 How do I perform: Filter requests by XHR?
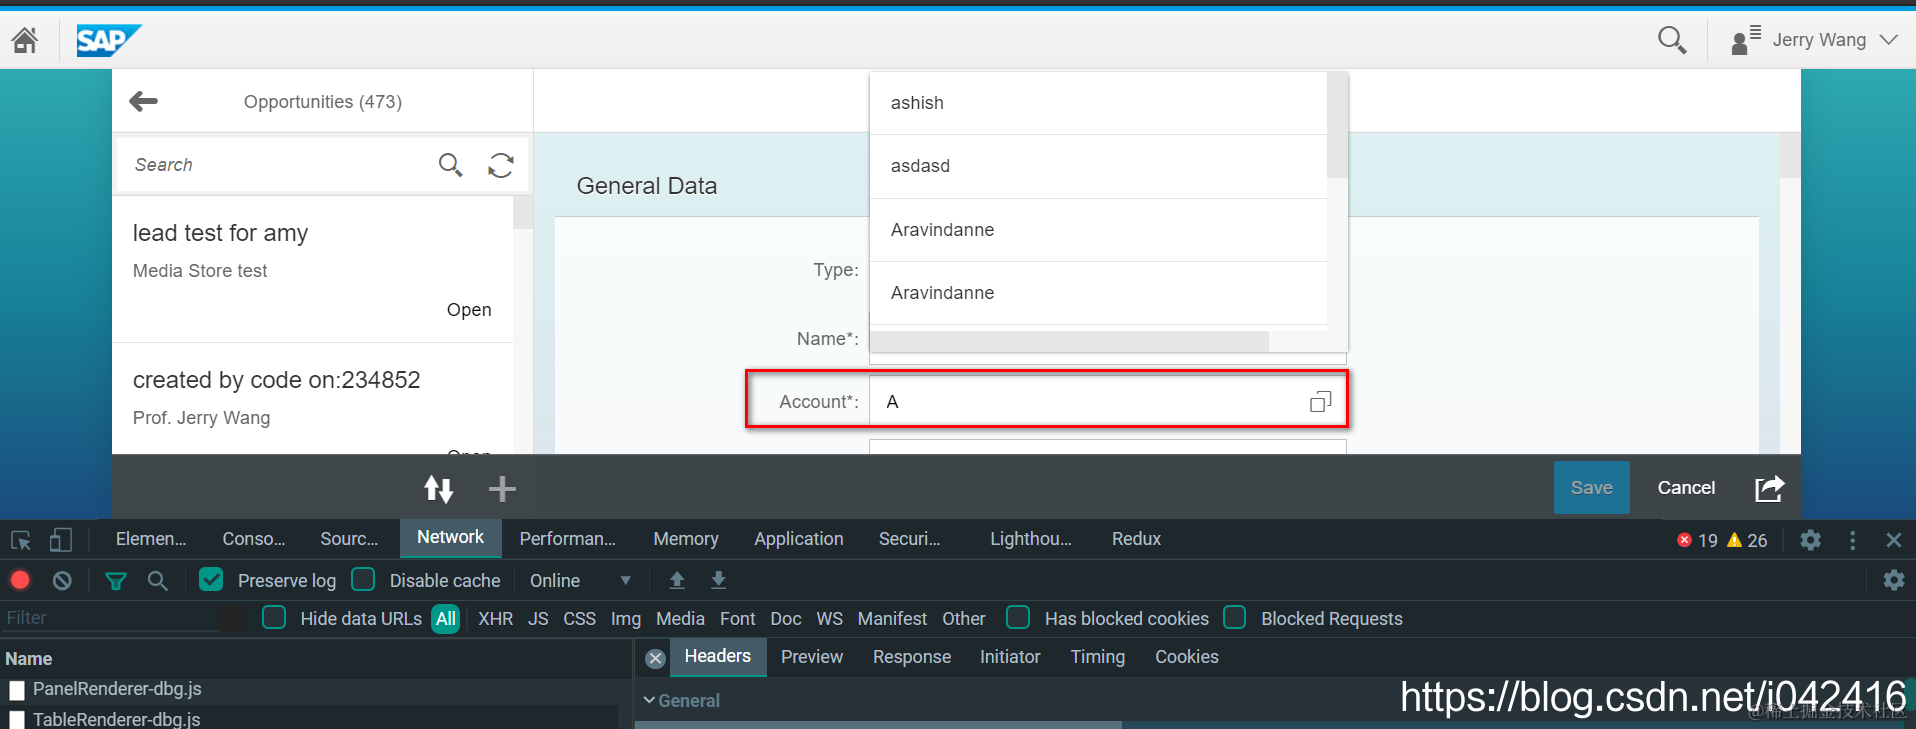point(495,619)
